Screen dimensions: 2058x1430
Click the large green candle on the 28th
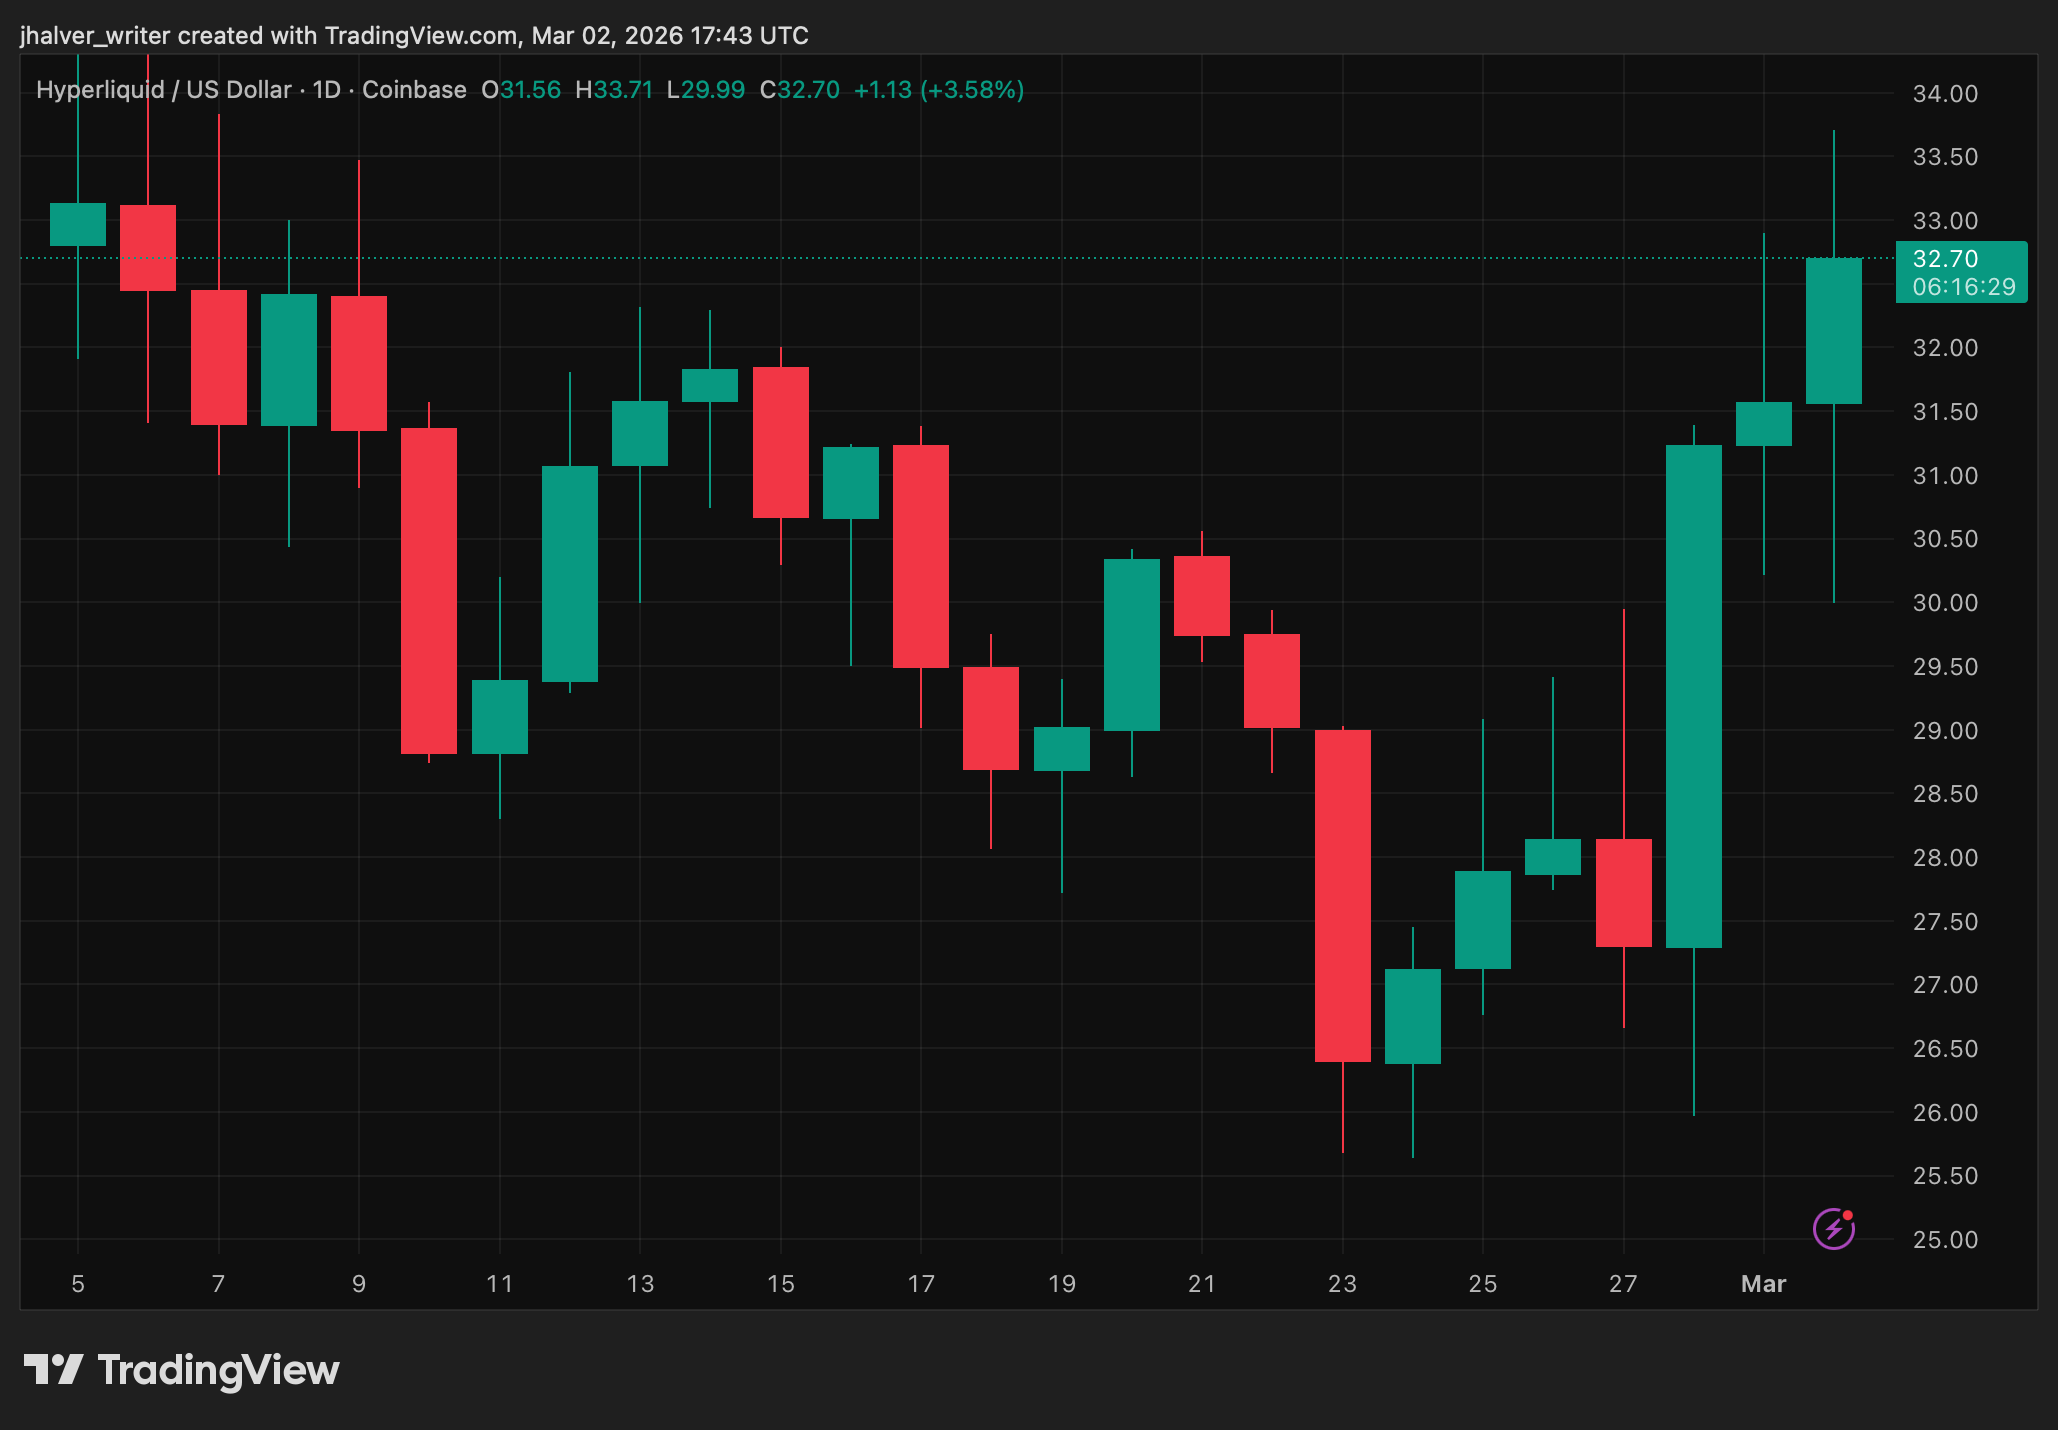coord(1693,696)
